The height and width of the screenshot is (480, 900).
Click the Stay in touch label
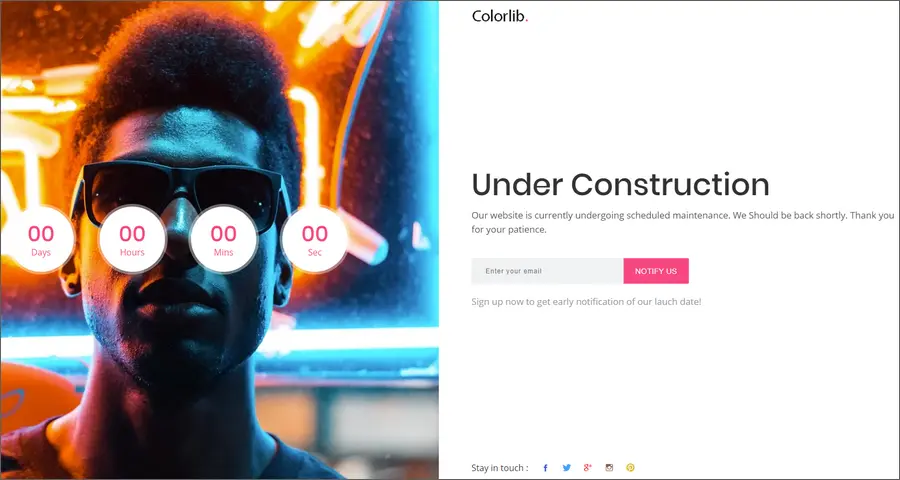pos(500,468)
